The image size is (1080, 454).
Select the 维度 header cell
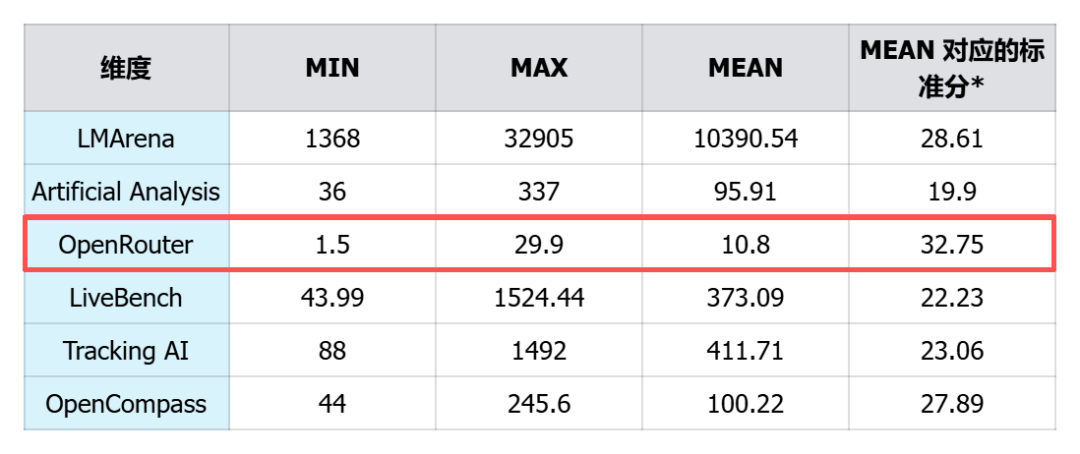tap(126, 68)
